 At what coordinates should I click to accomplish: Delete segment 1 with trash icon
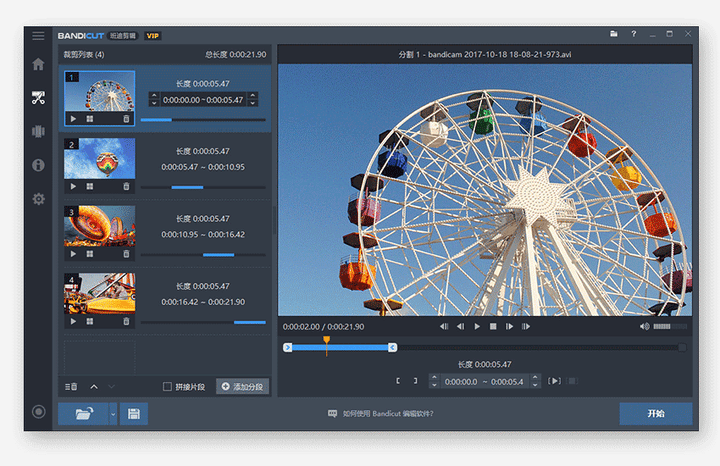[126, 119]
